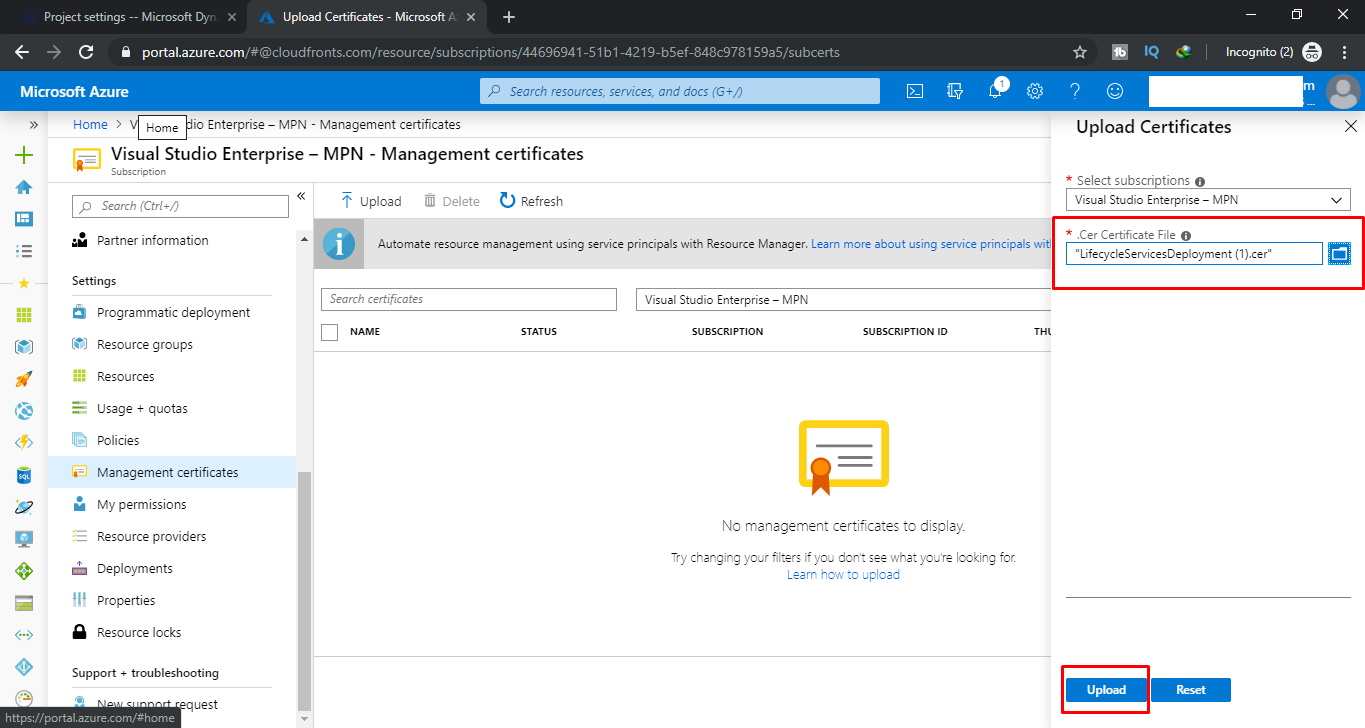Open a new browser tab
The image size is (1365, 728).
click(x=509, y=17)
